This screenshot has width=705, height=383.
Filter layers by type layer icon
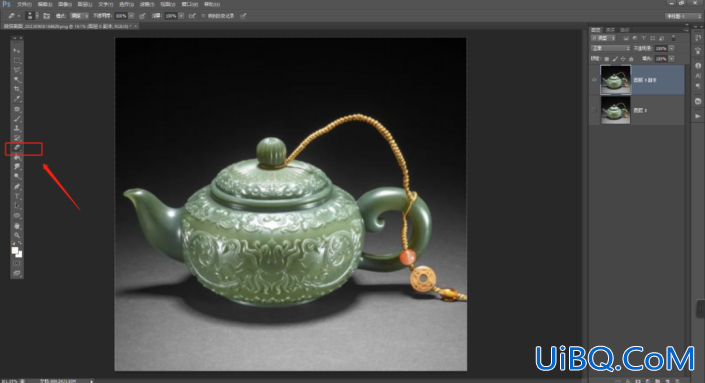(x=643, y=38)
